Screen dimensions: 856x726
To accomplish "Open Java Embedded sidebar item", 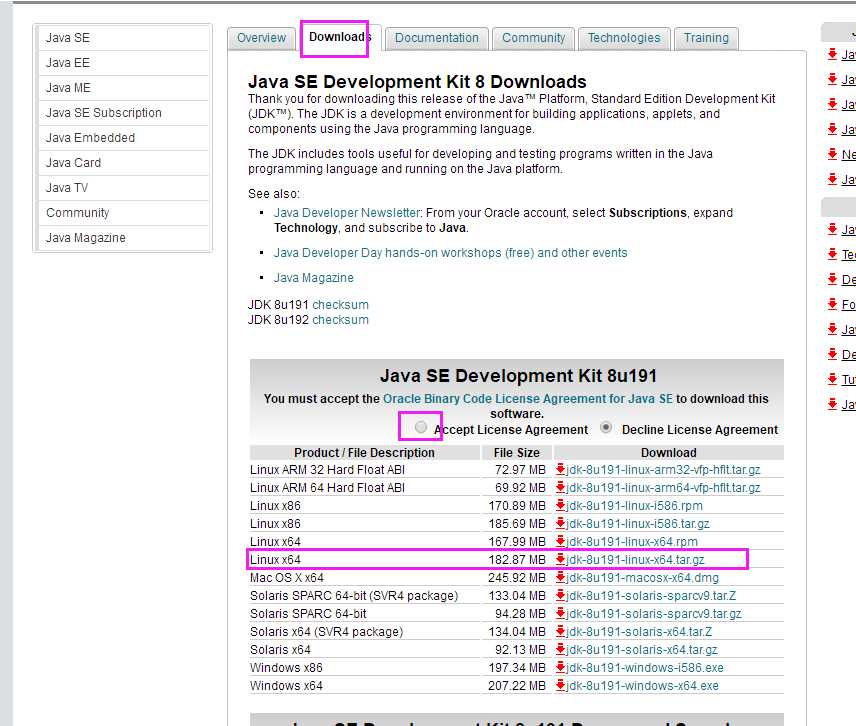I will point(124,138).
